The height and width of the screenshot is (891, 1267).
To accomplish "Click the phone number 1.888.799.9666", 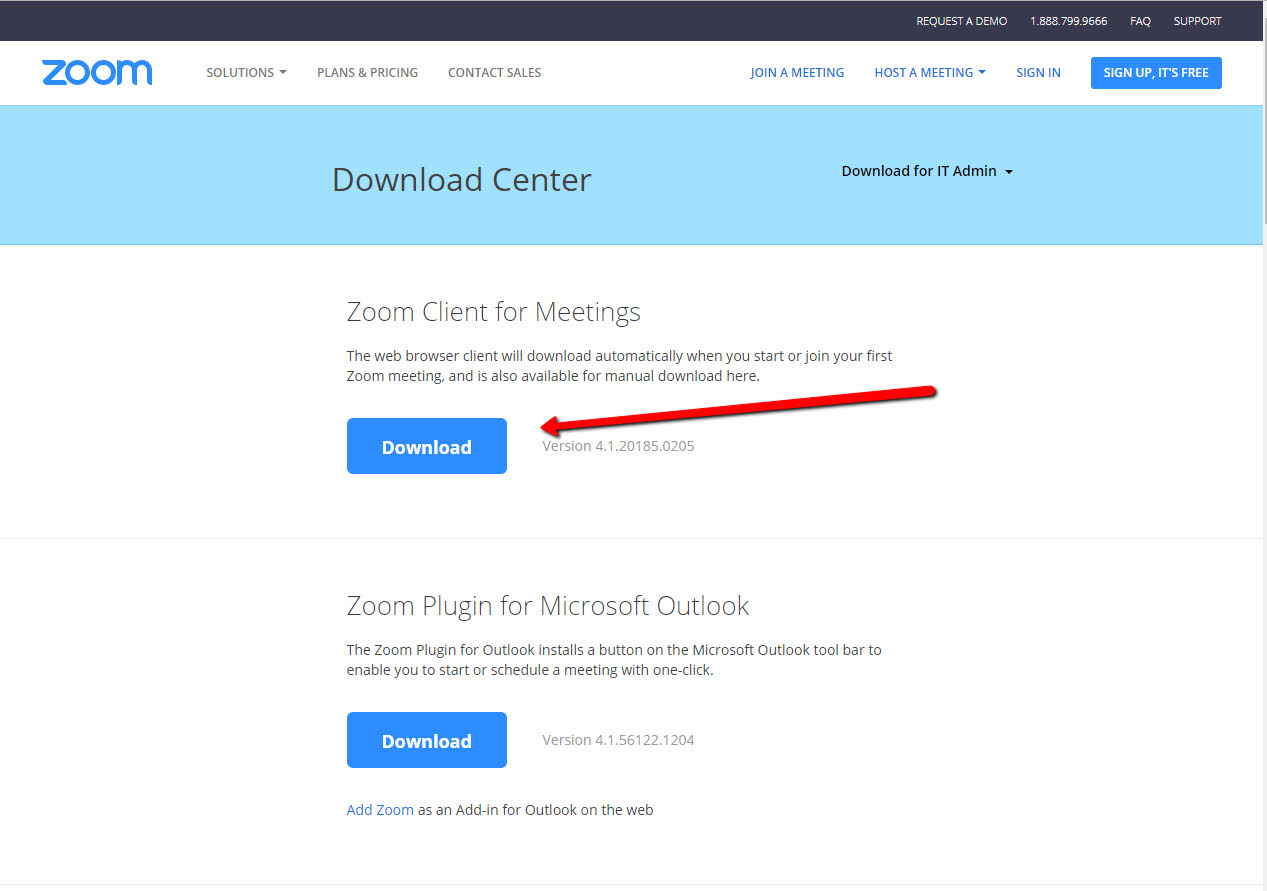I will [x=1069, y=21].
